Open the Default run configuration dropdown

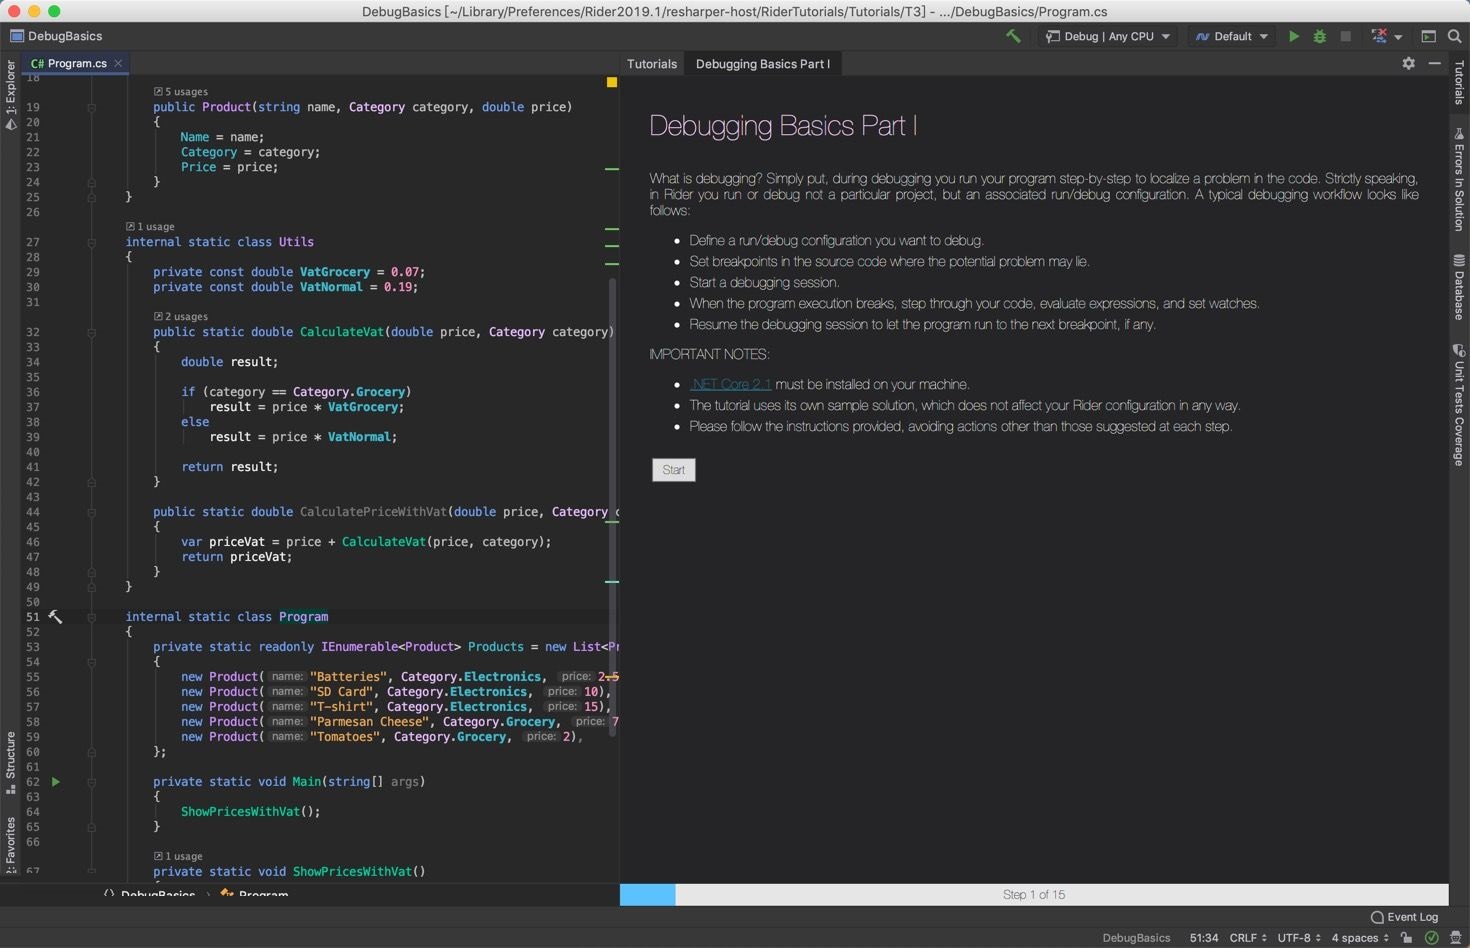click(1232, 36)
